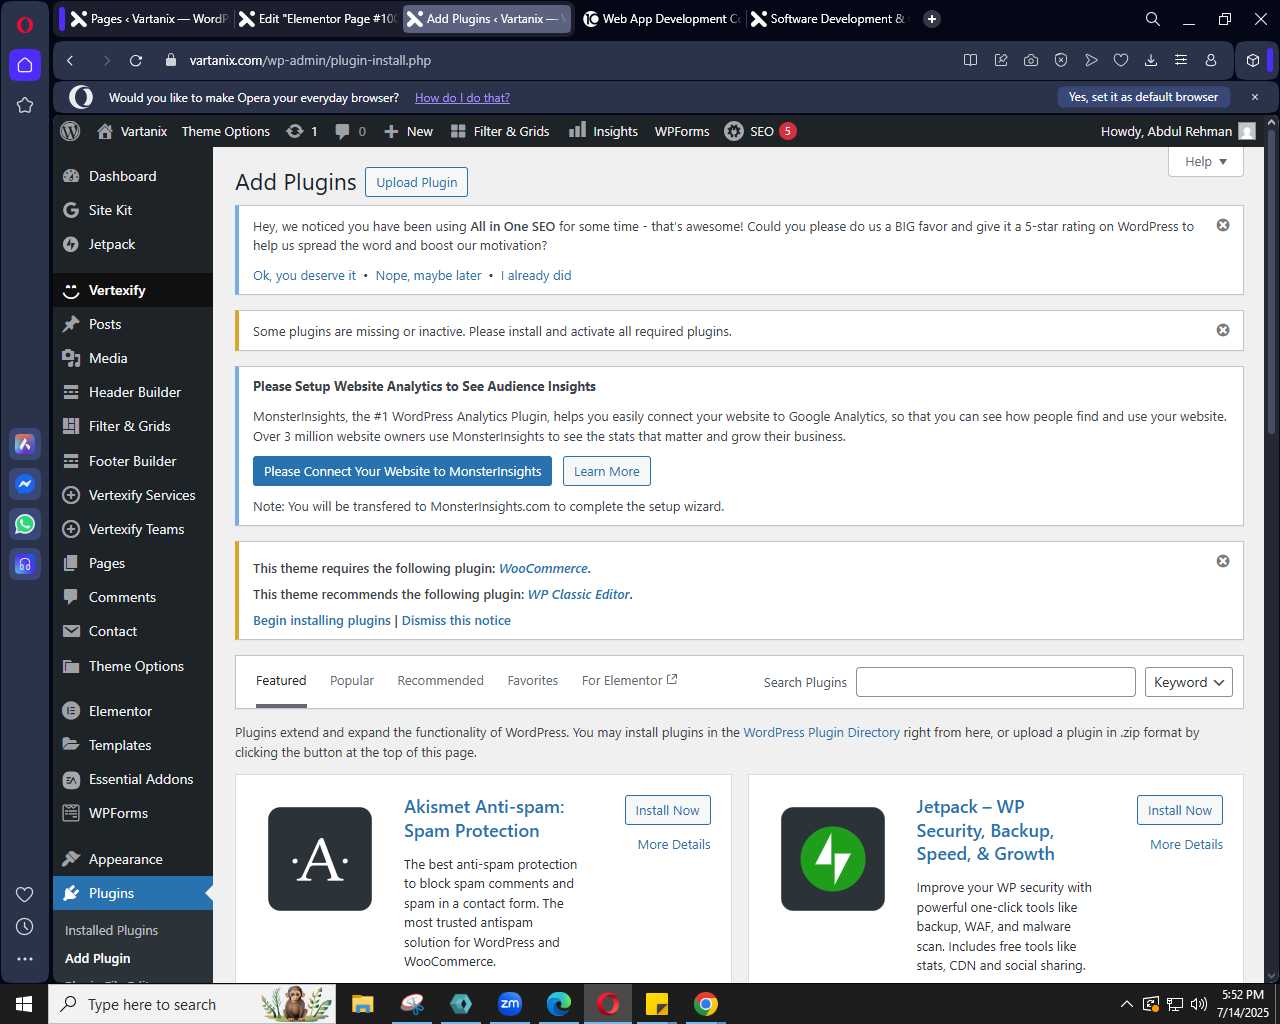This screenshot has width=1280, height=1024.
Task: Click the MonsterInsights Learn More button
Action: pyautogui.click(x=607, y=471)
